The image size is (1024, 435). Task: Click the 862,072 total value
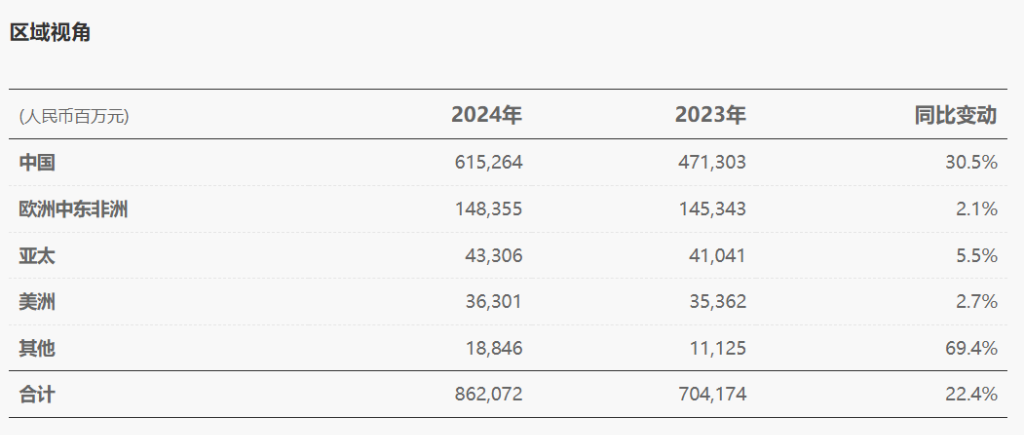[x=488, y=395]
